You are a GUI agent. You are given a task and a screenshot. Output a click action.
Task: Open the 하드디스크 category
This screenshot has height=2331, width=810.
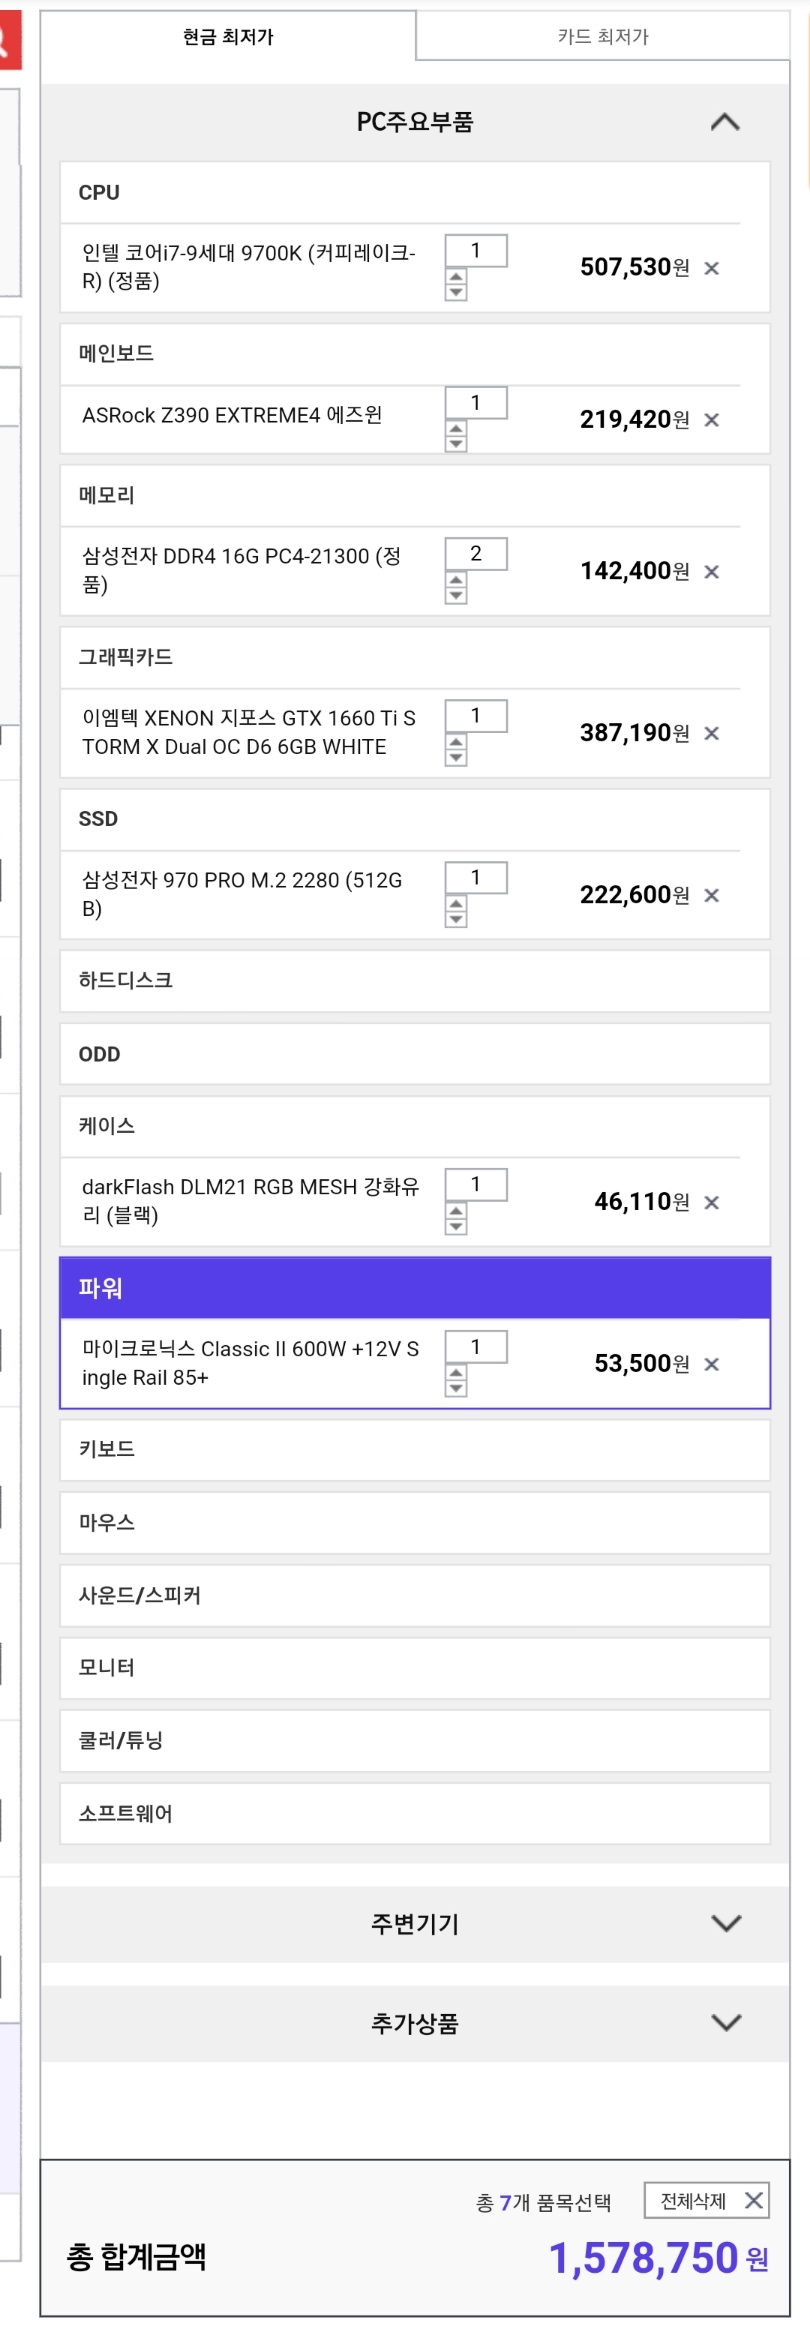[414, 981]
